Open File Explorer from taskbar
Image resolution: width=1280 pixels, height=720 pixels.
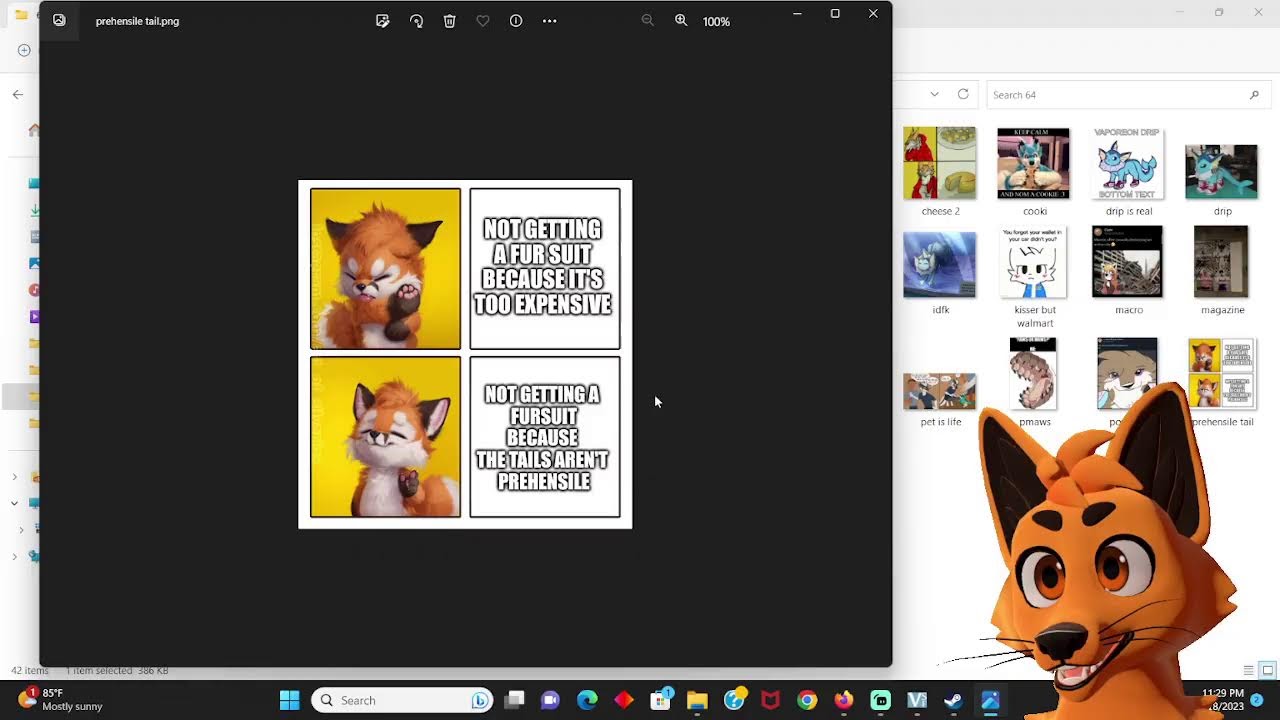(x=697, y=700)
